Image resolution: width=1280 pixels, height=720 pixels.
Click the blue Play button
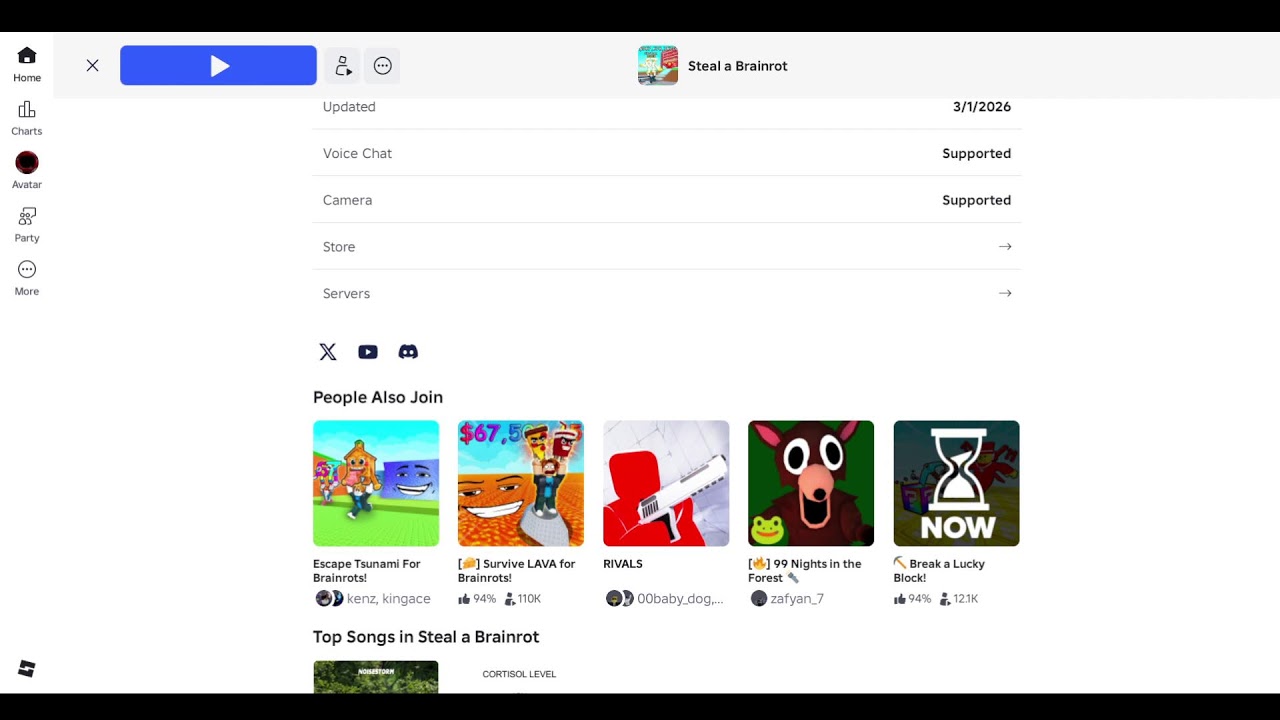tap(218, 66)
